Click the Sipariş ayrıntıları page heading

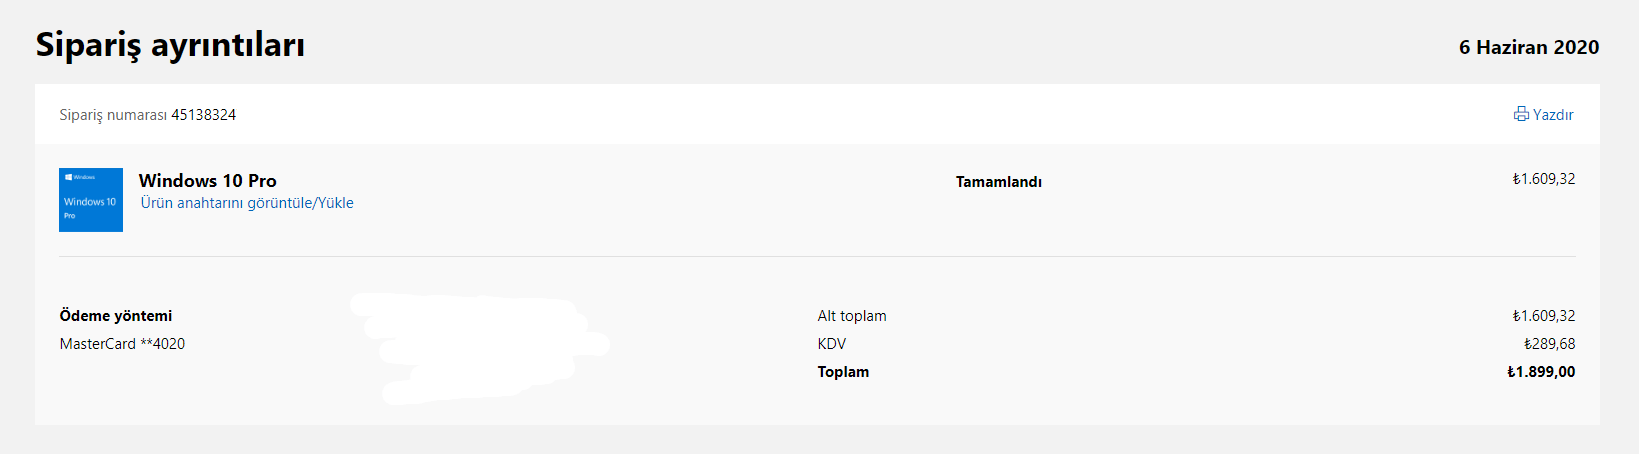(x=170, y=45)
